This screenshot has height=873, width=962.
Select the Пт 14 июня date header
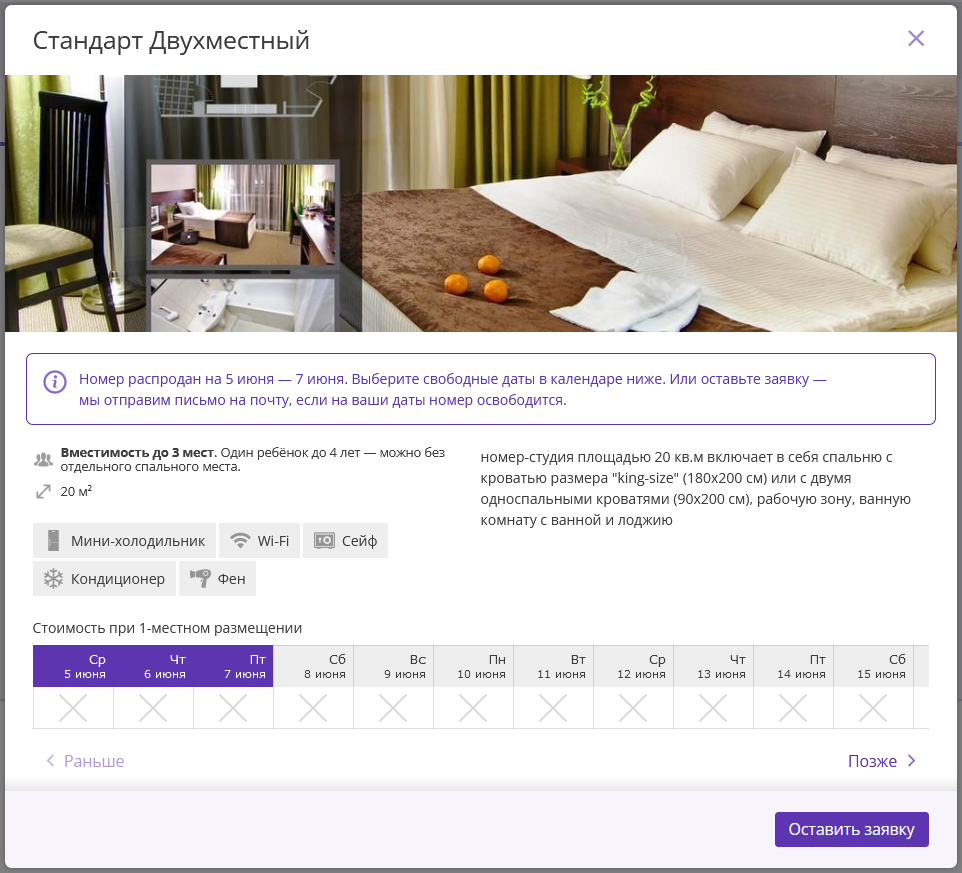point(793,666)
